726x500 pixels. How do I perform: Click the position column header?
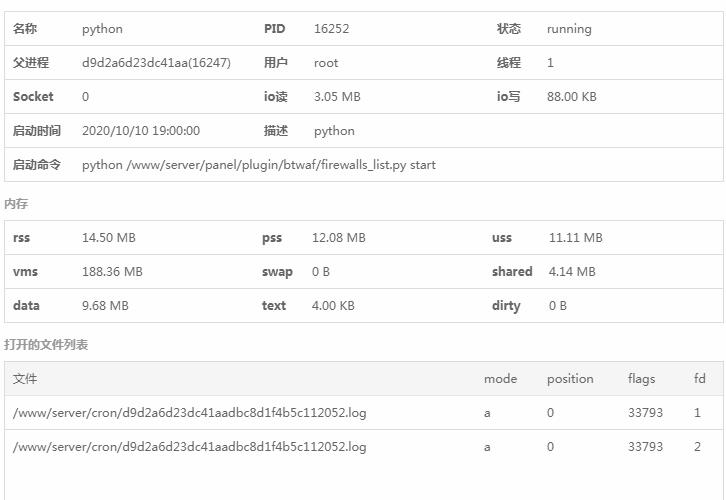point(570,379)
